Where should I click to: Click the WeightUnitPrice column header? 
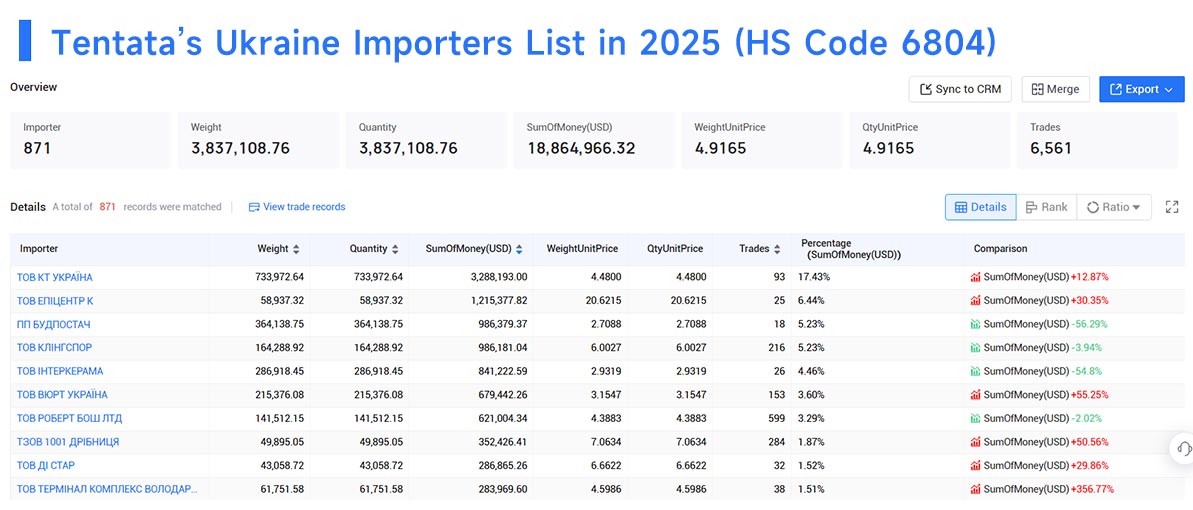pyautogui.click(x=582, y=249)
